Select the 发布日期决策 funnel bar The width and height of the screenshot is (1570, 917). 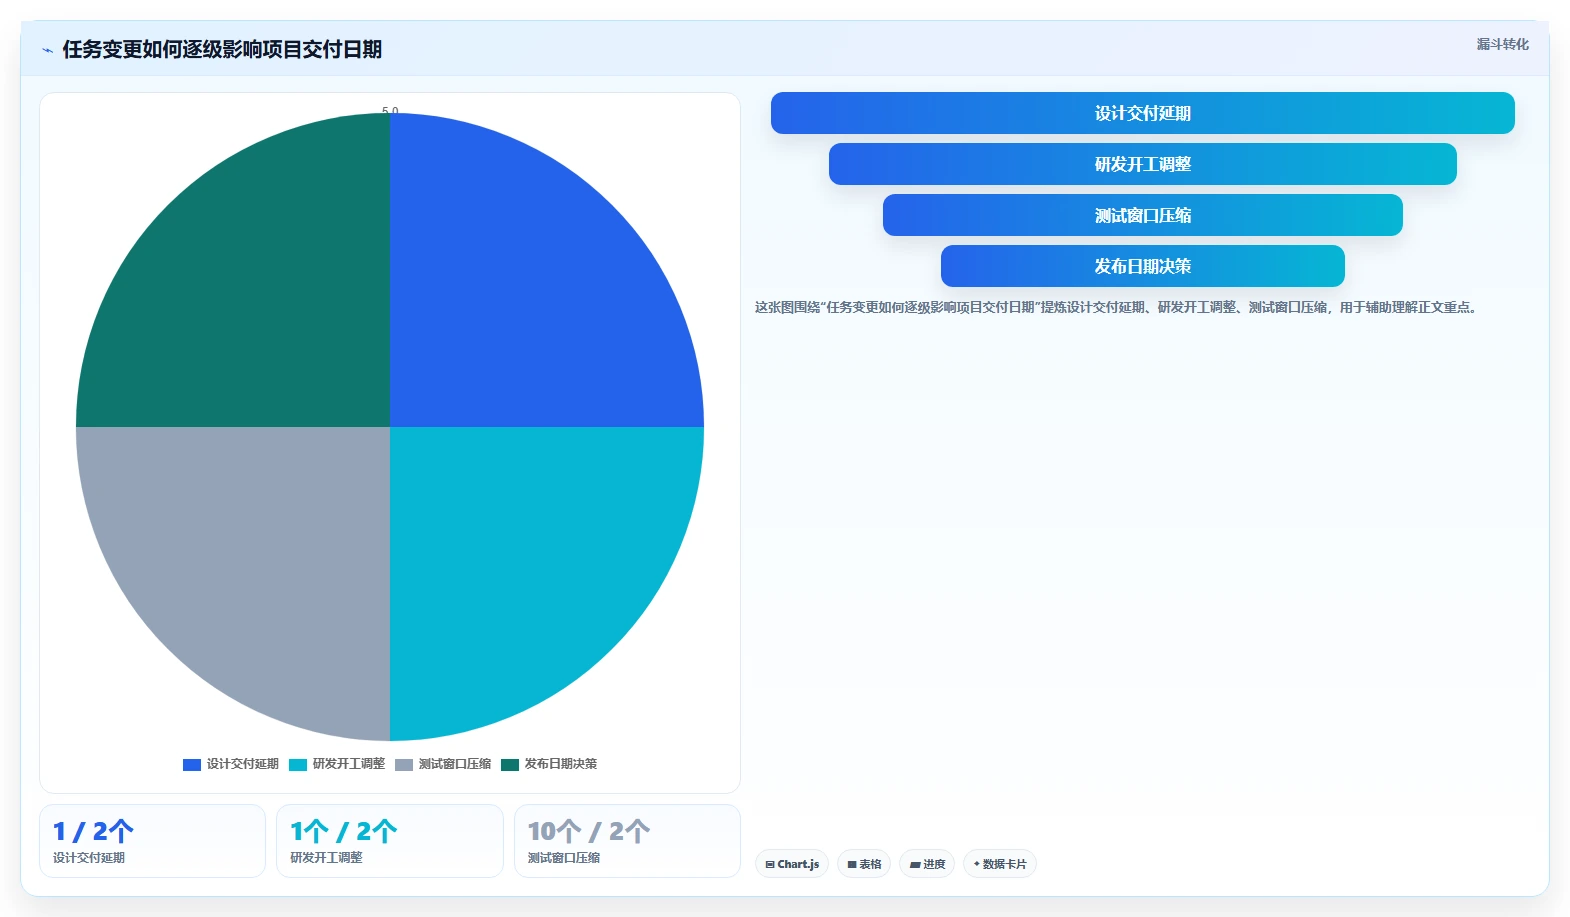tap(1142, 266)
